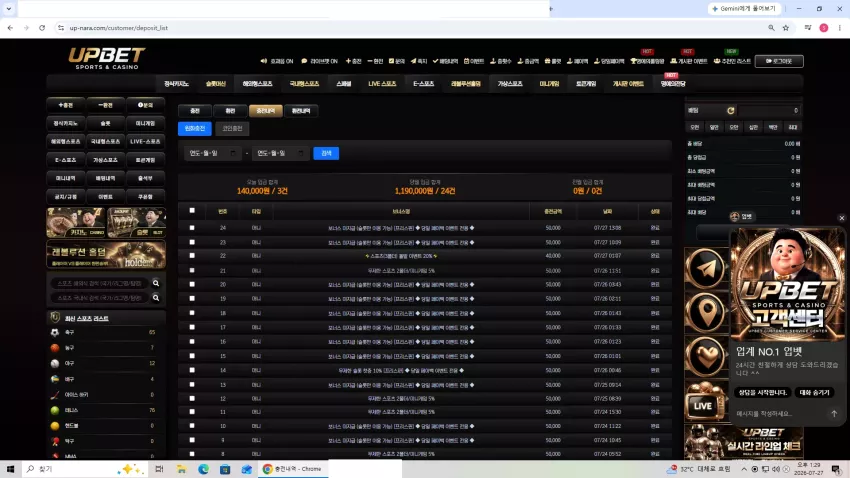Check the box for row number 24
The image size is (850, 478).
click(192, 228)
